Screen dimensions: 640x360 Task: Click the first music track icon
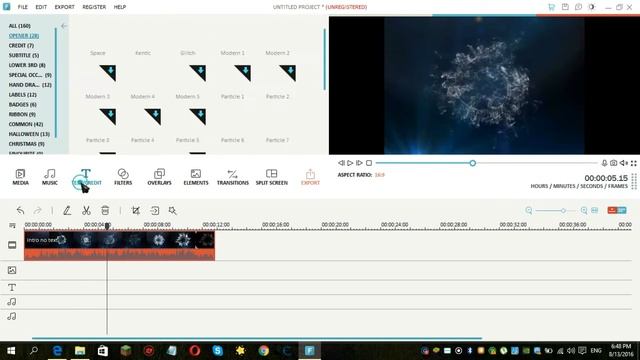click(12, 302)
